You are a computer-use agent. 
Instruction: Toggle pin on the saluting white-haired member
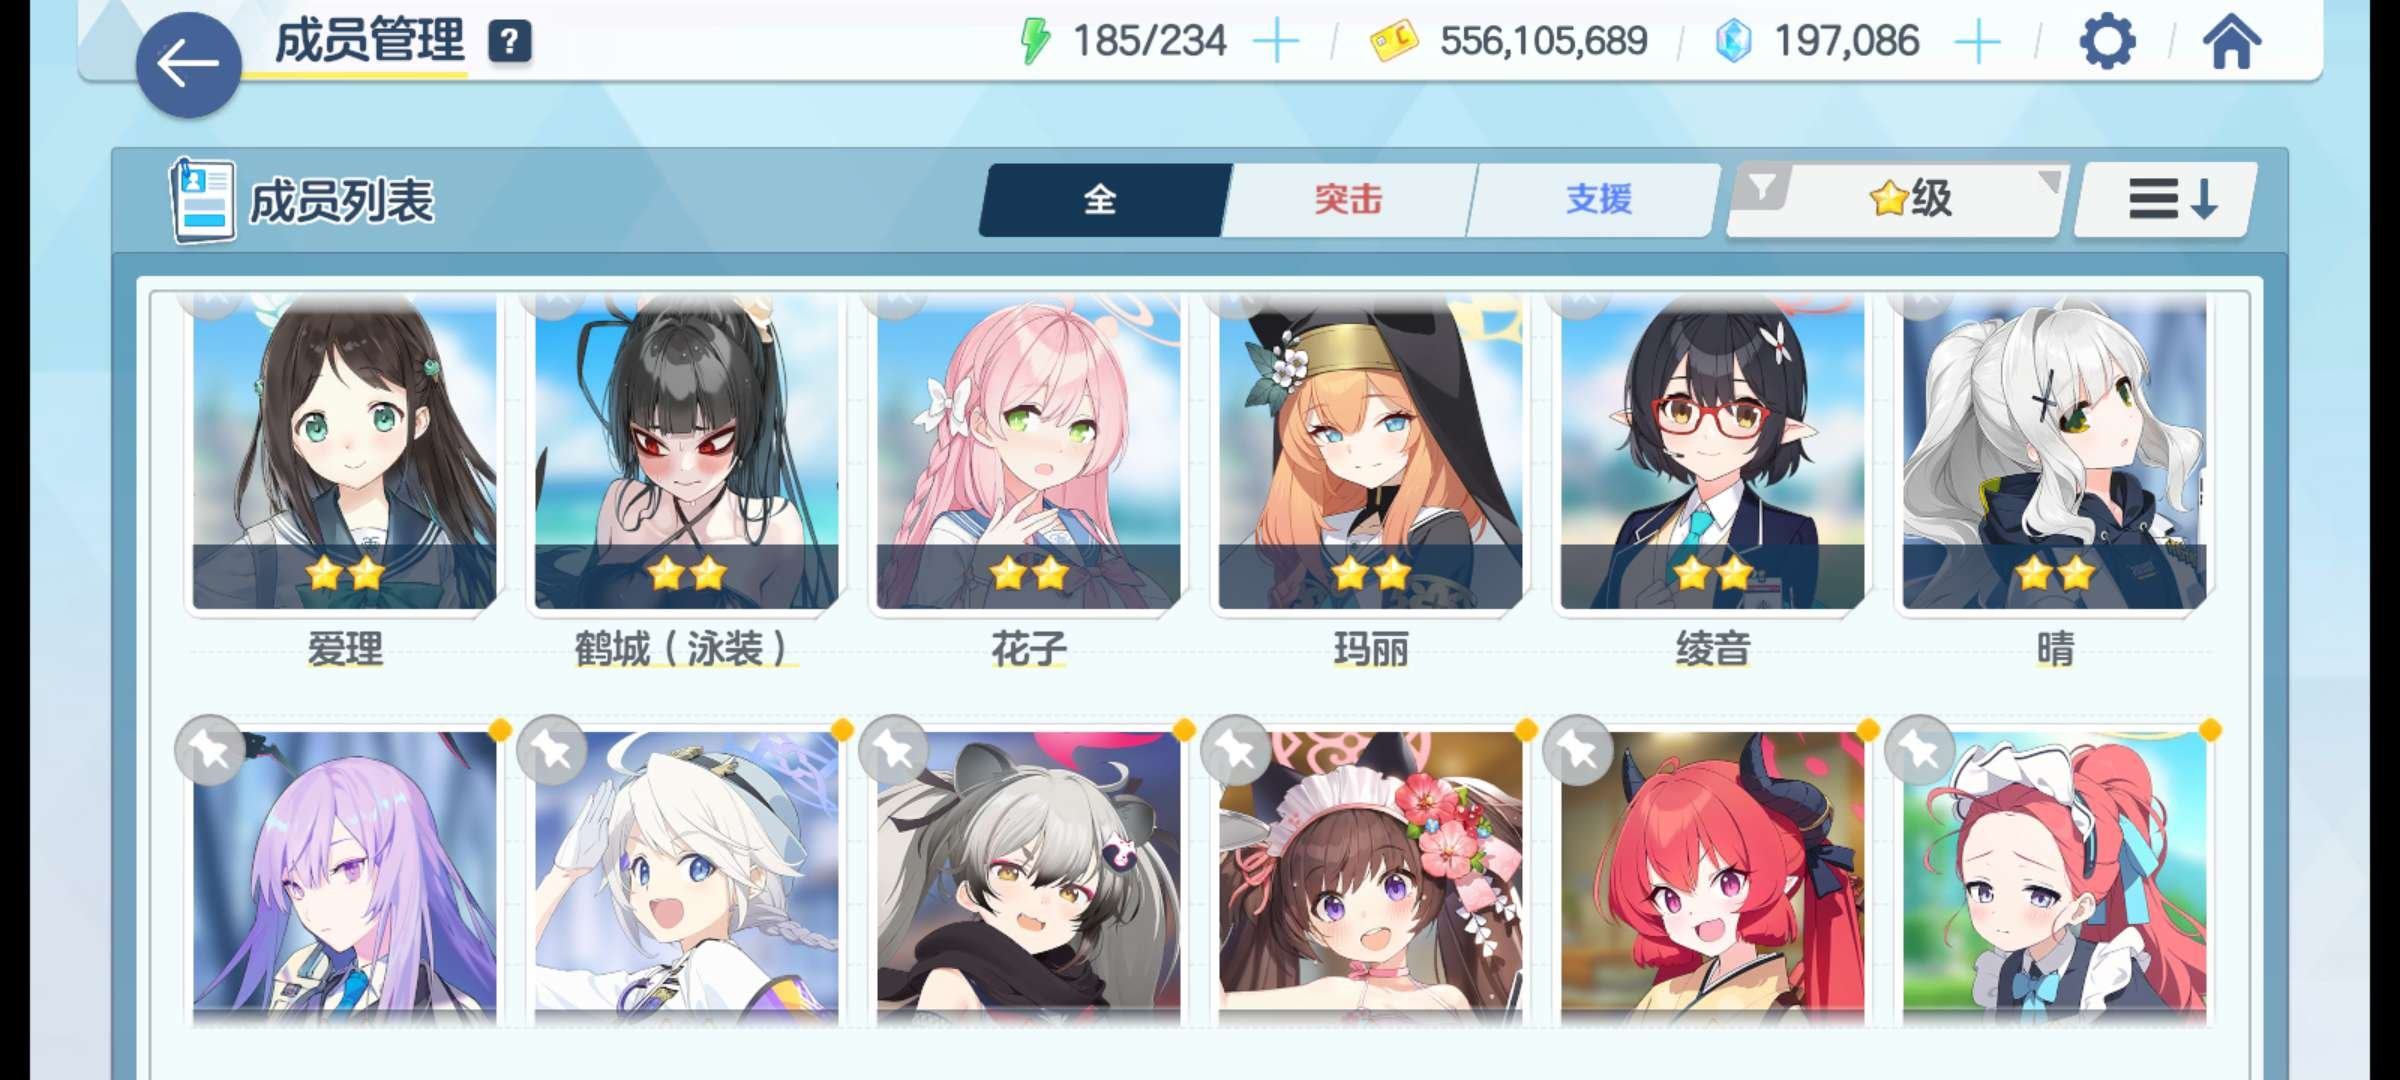coord(552,749)
